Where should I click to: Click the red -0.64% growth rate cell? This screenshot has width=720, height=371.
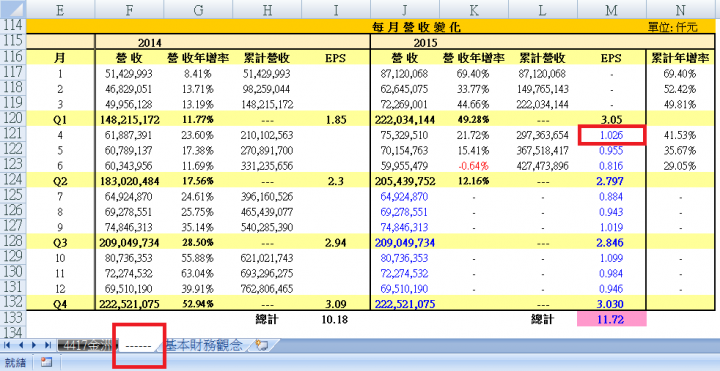pyautogui.click(x=473, y=166)
